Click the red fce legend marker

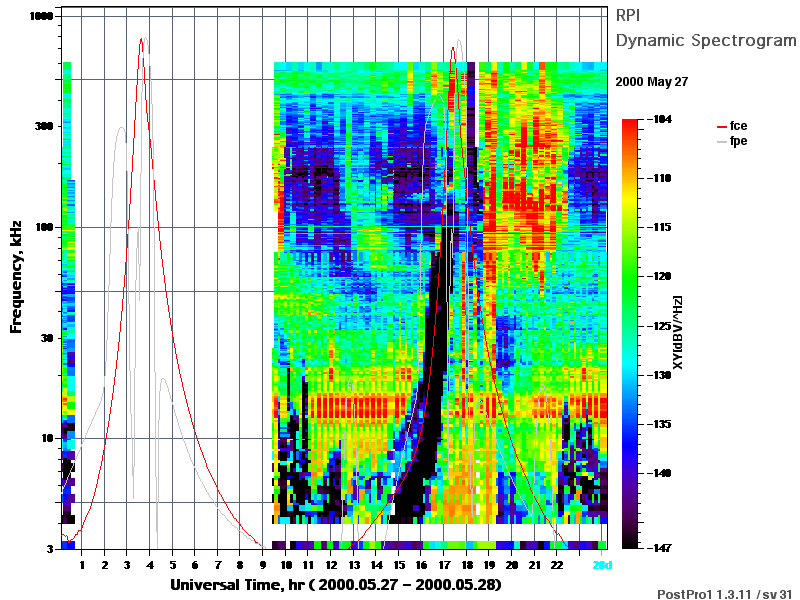[721, 127]
